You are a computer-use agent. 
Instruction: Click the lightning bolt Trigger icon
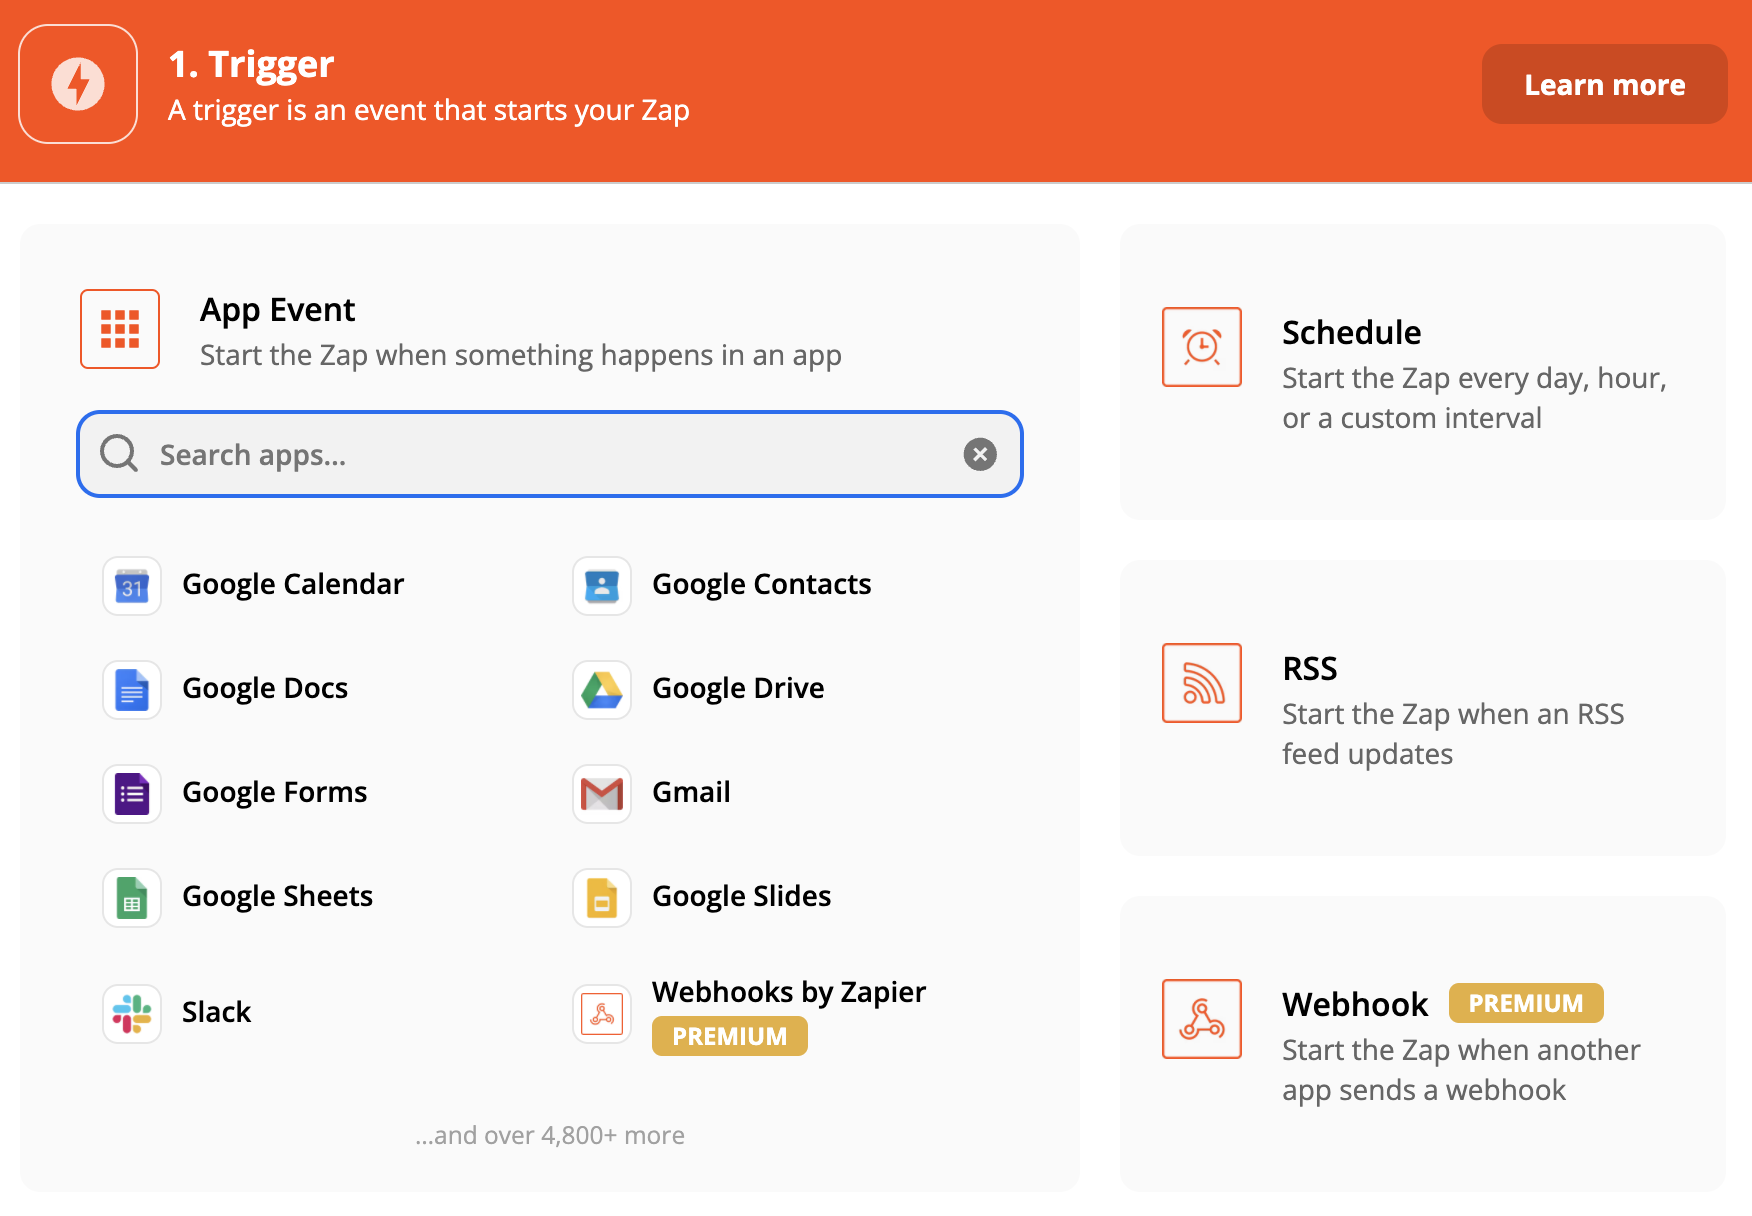(x=78, y=84)
